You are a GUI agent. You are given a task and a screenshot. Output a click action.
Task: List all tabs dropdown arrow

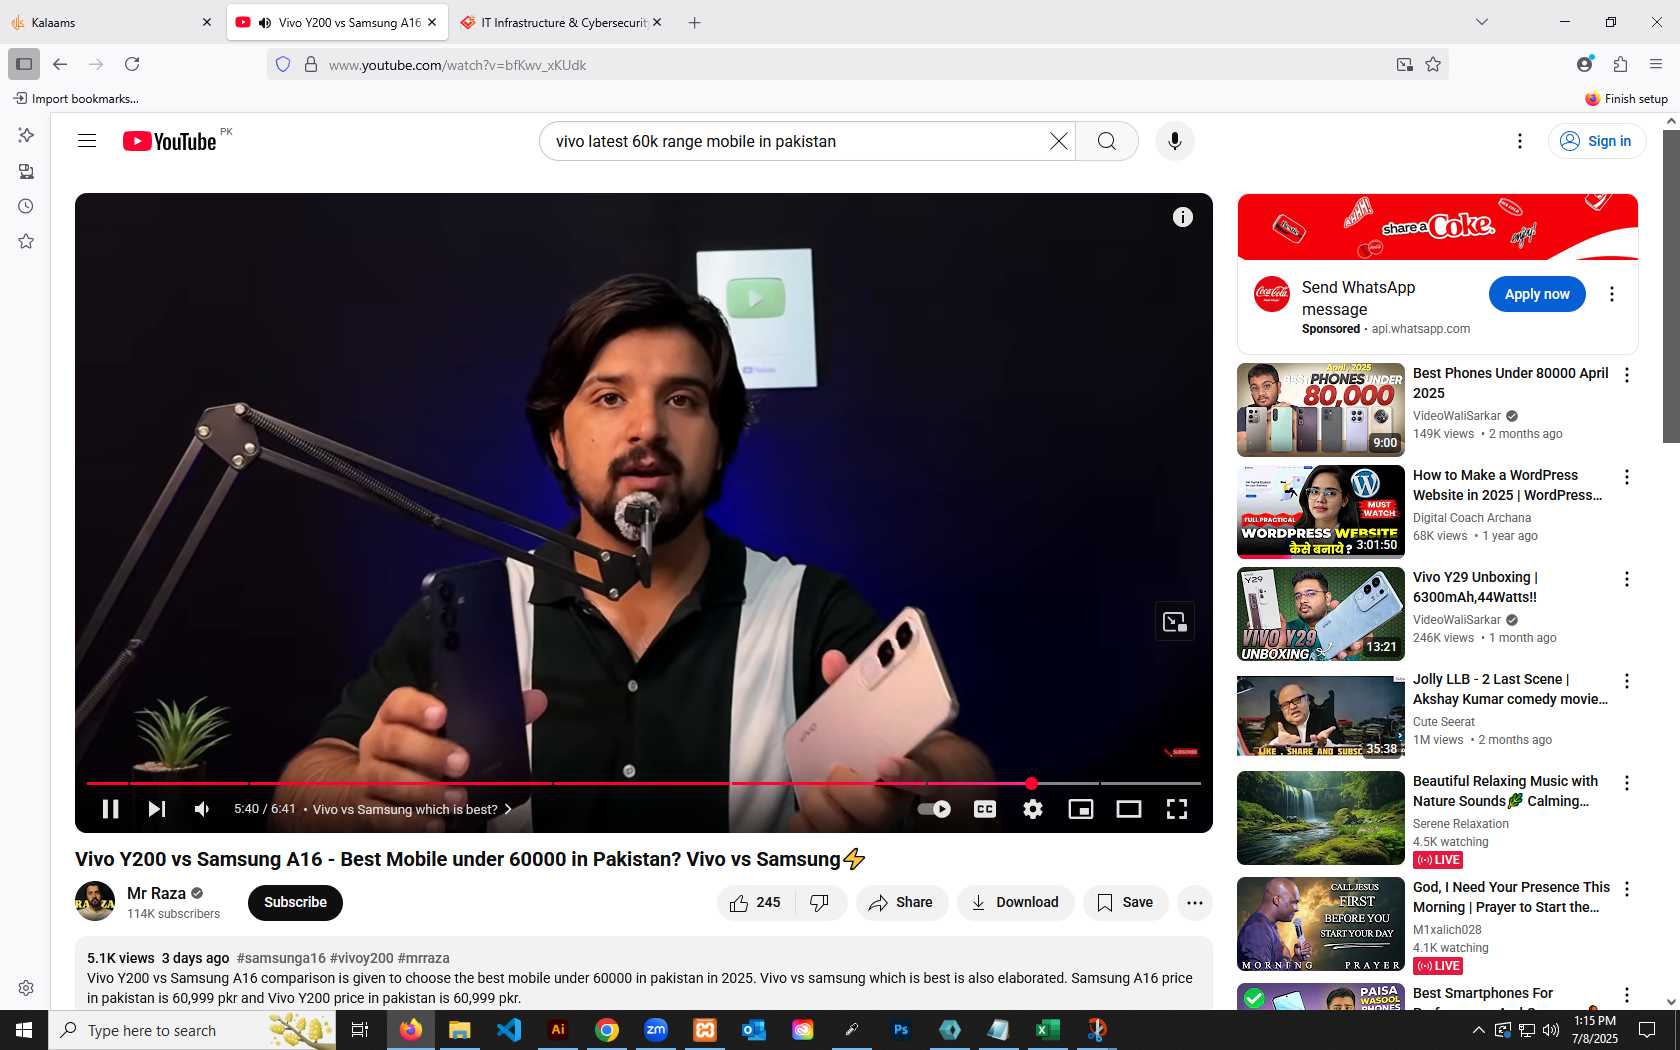(1482, 22)
